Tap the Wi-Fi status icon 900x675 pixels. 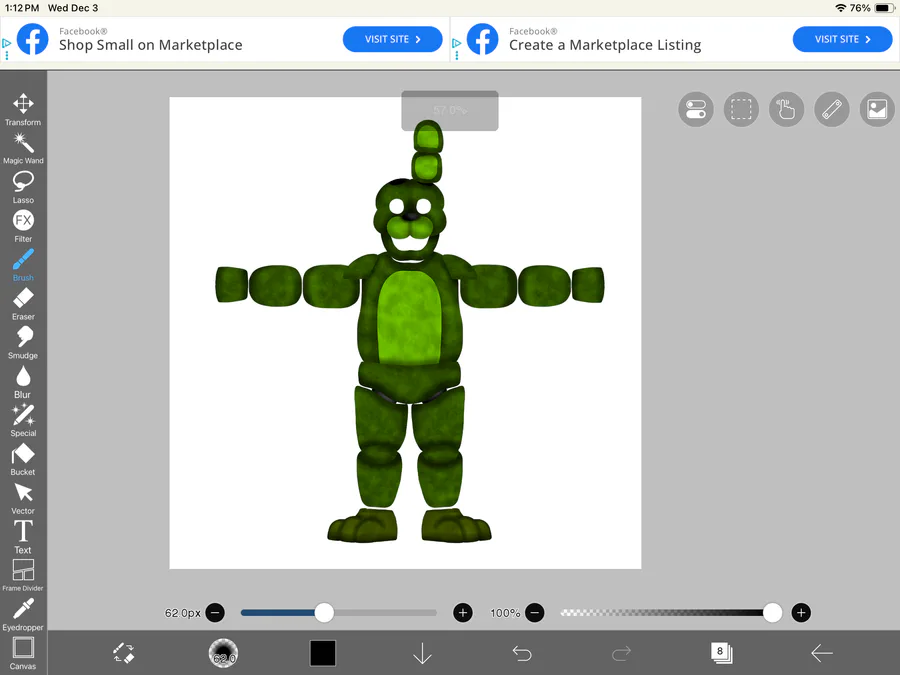[841, 8]
